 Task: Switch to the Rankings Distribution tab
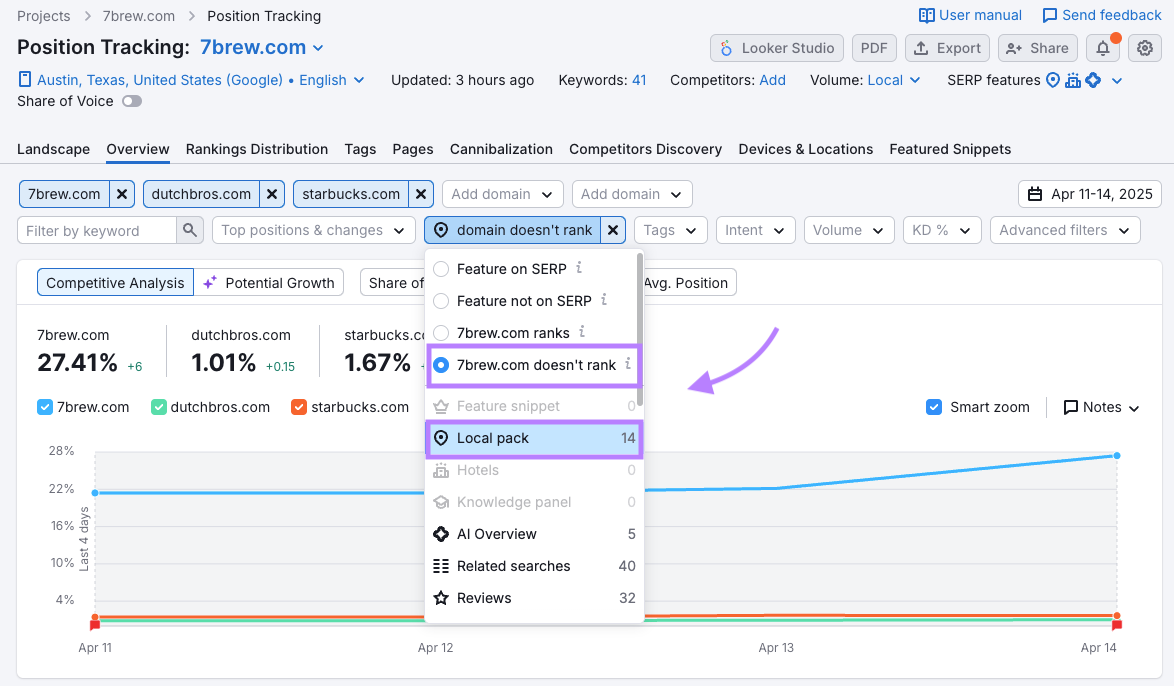click(x=257, y=149)
